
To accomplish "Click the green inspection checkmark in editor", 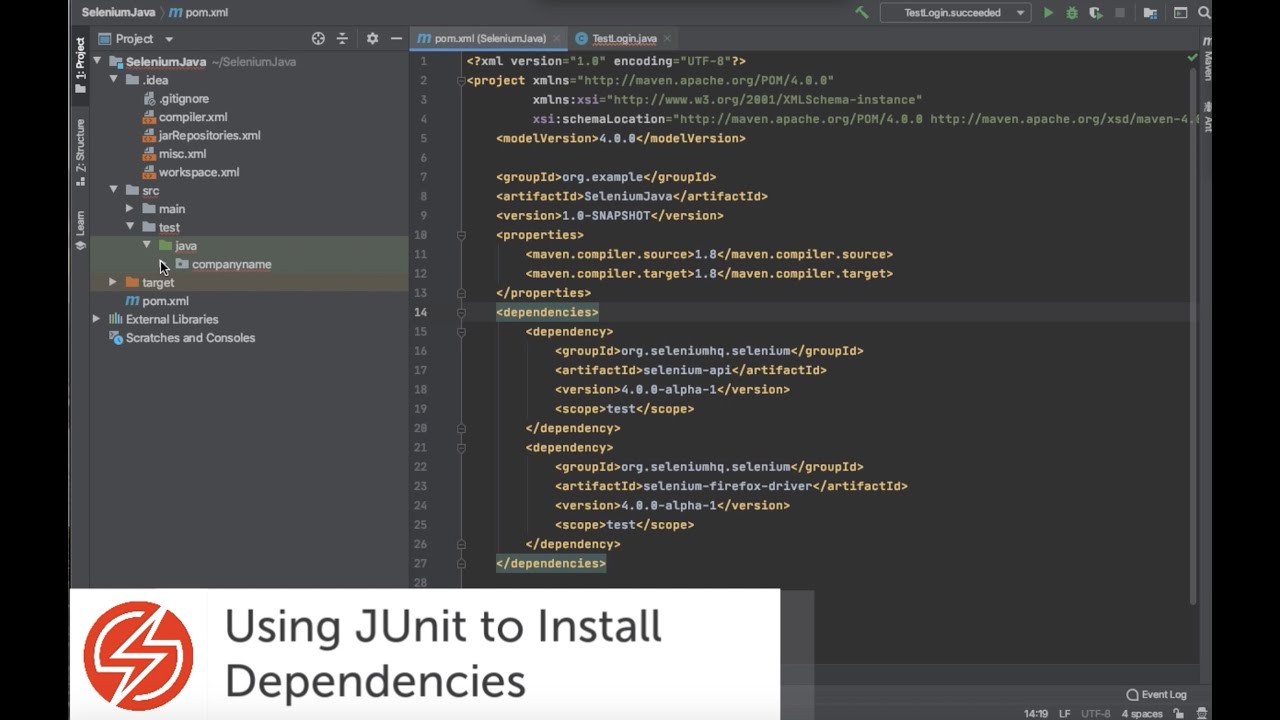I will point(1192,60).
